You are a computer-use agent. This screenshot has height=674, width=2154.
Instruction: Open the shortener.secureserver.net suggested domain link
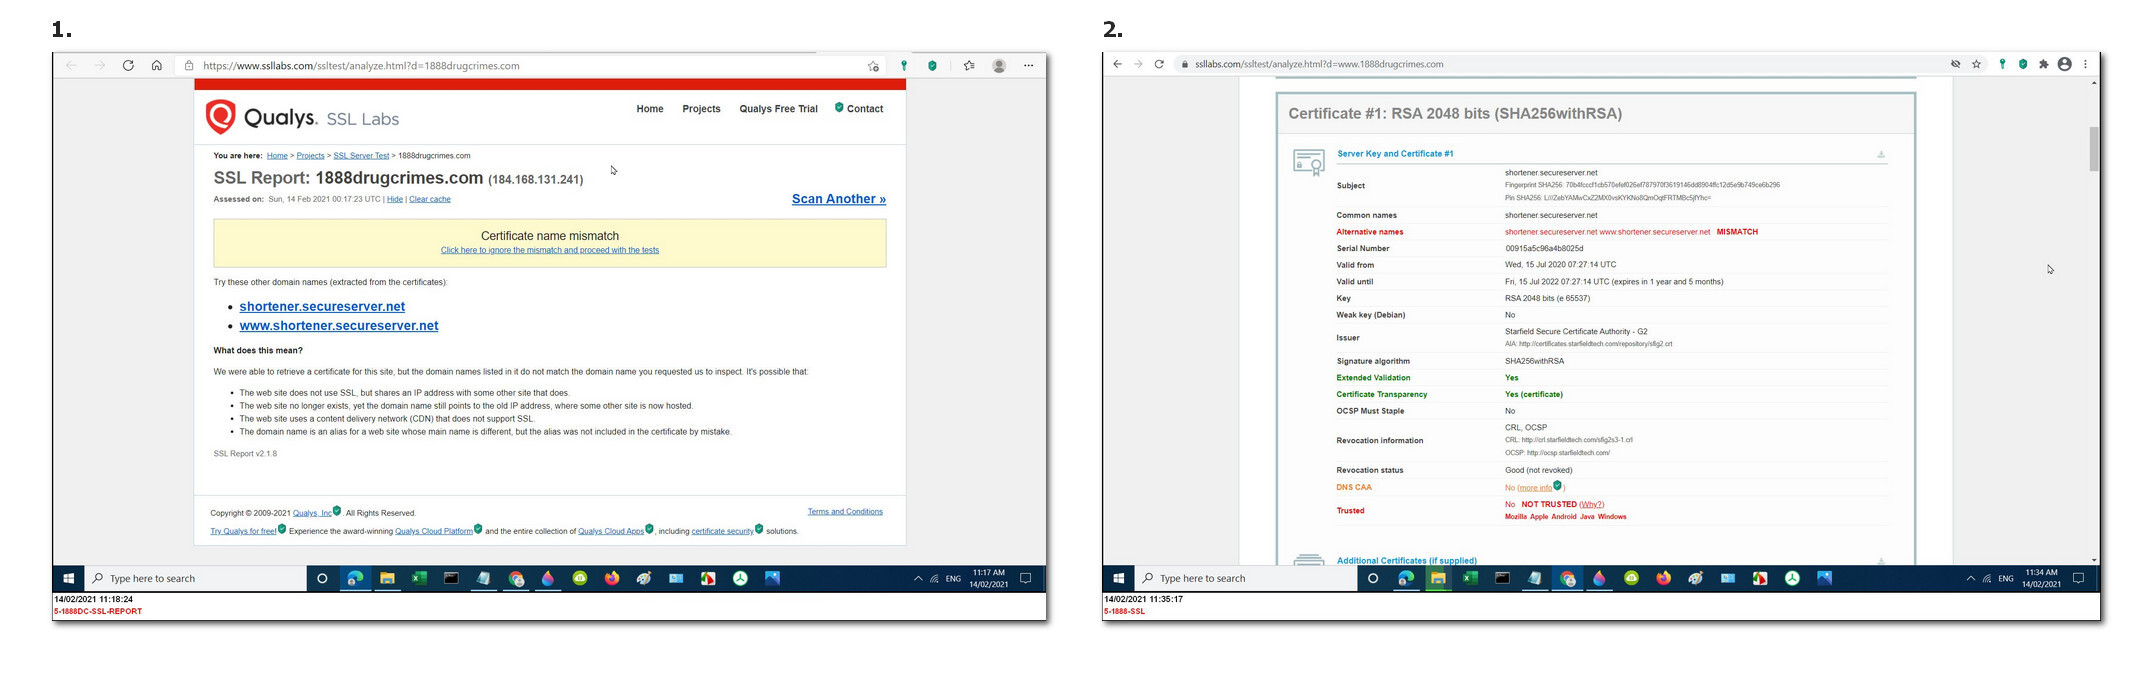(x=322, y=307)
